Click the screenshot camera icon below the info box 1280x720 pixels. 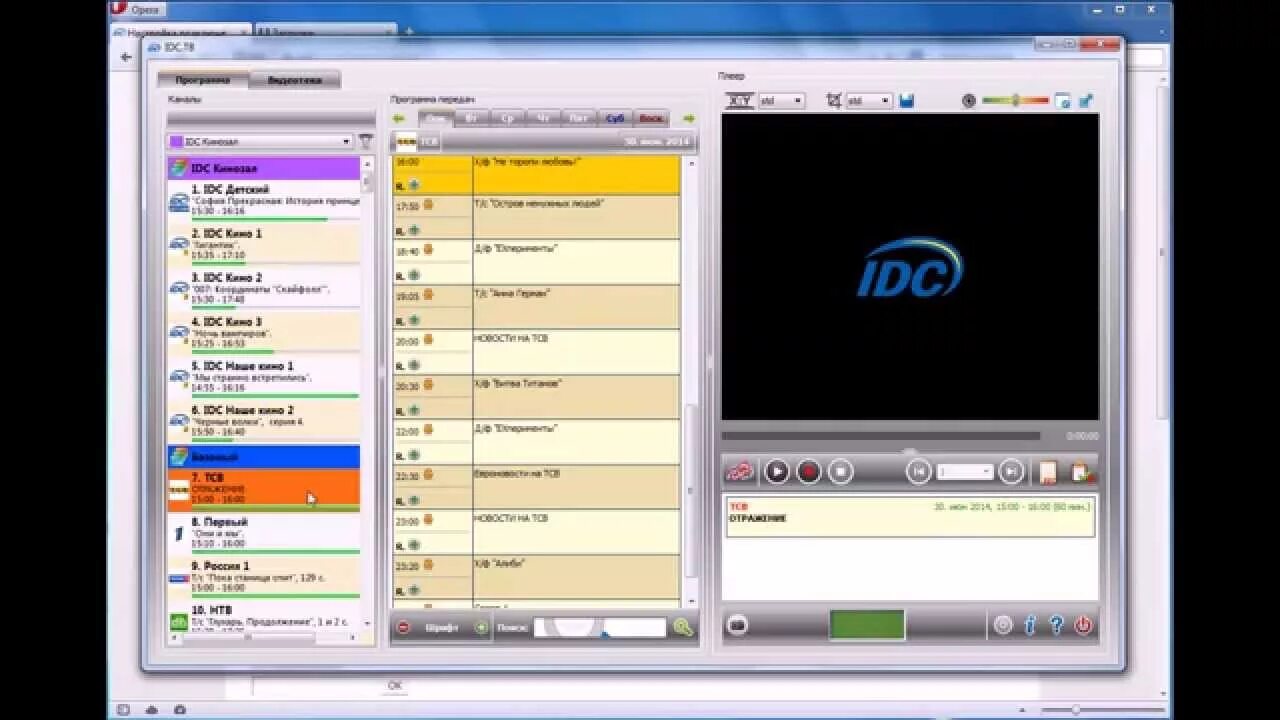[738, 626]
